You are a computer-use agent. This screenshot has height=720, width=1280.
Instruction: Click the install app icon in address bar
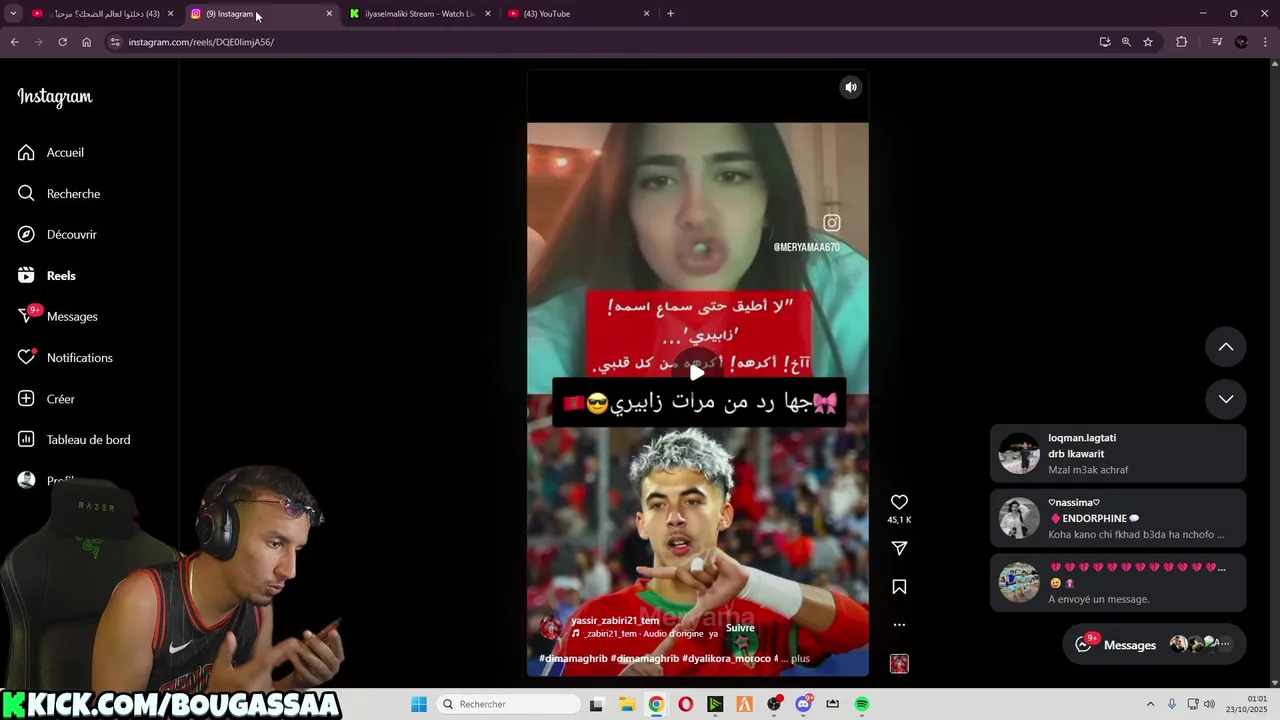pos(1104,42)
